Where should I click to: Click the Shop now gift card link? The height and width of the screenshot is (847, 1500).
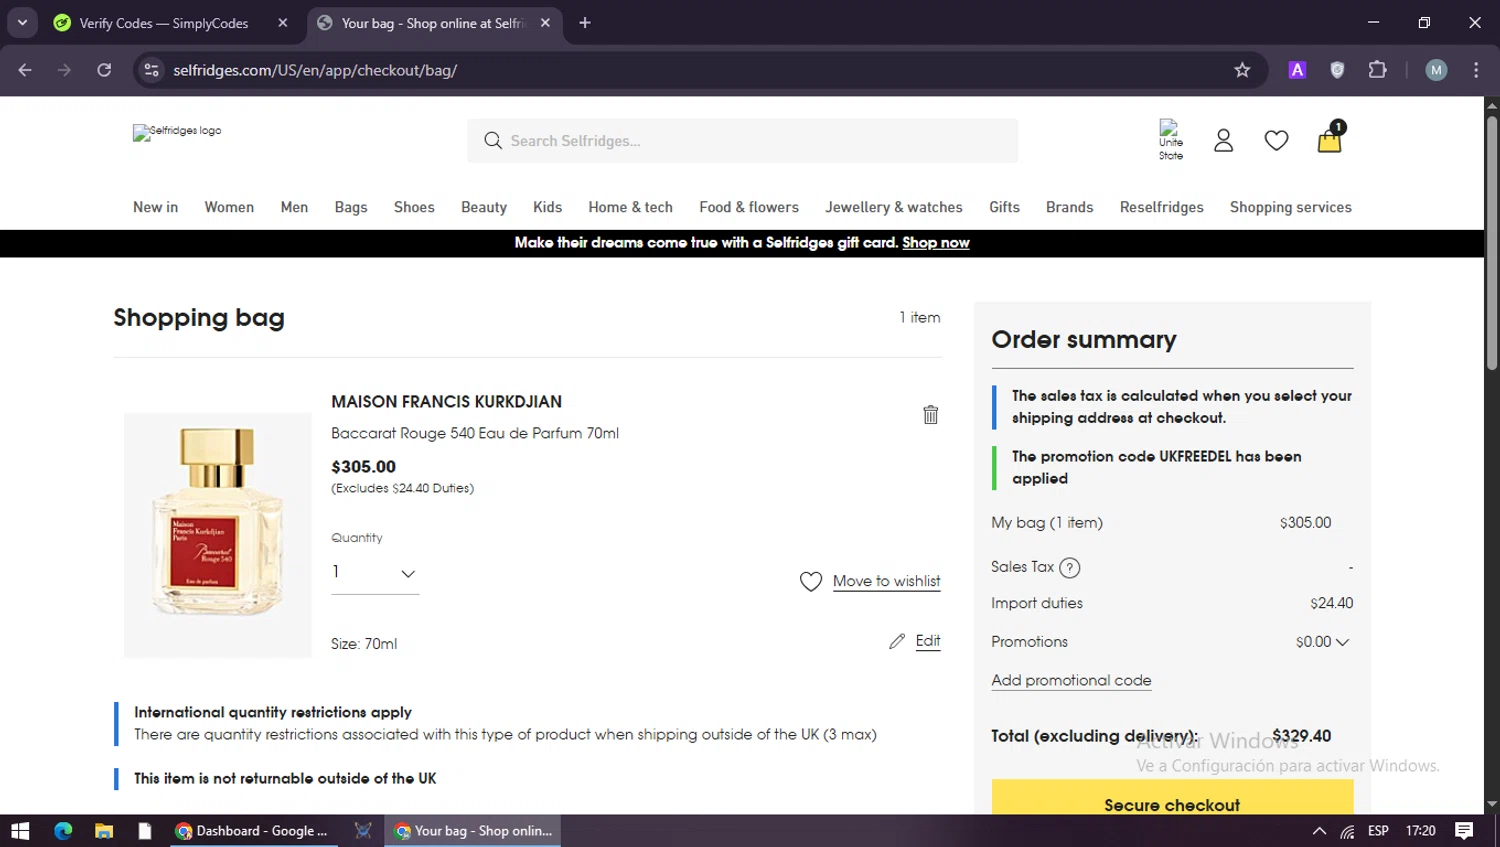[936, 243]
